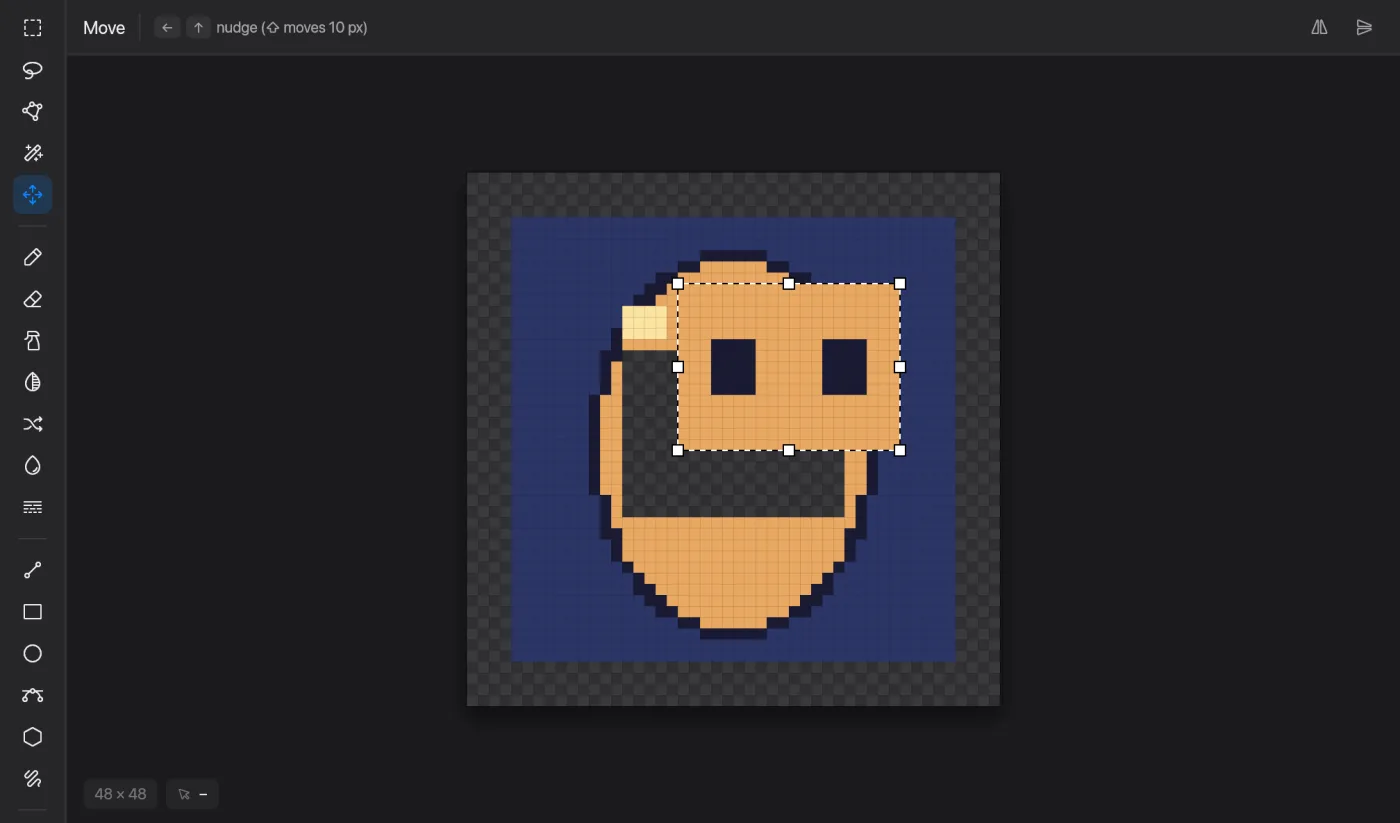Click the left arrow nudge key hint
Viewport: 1400px width, 823px height.
167,28
